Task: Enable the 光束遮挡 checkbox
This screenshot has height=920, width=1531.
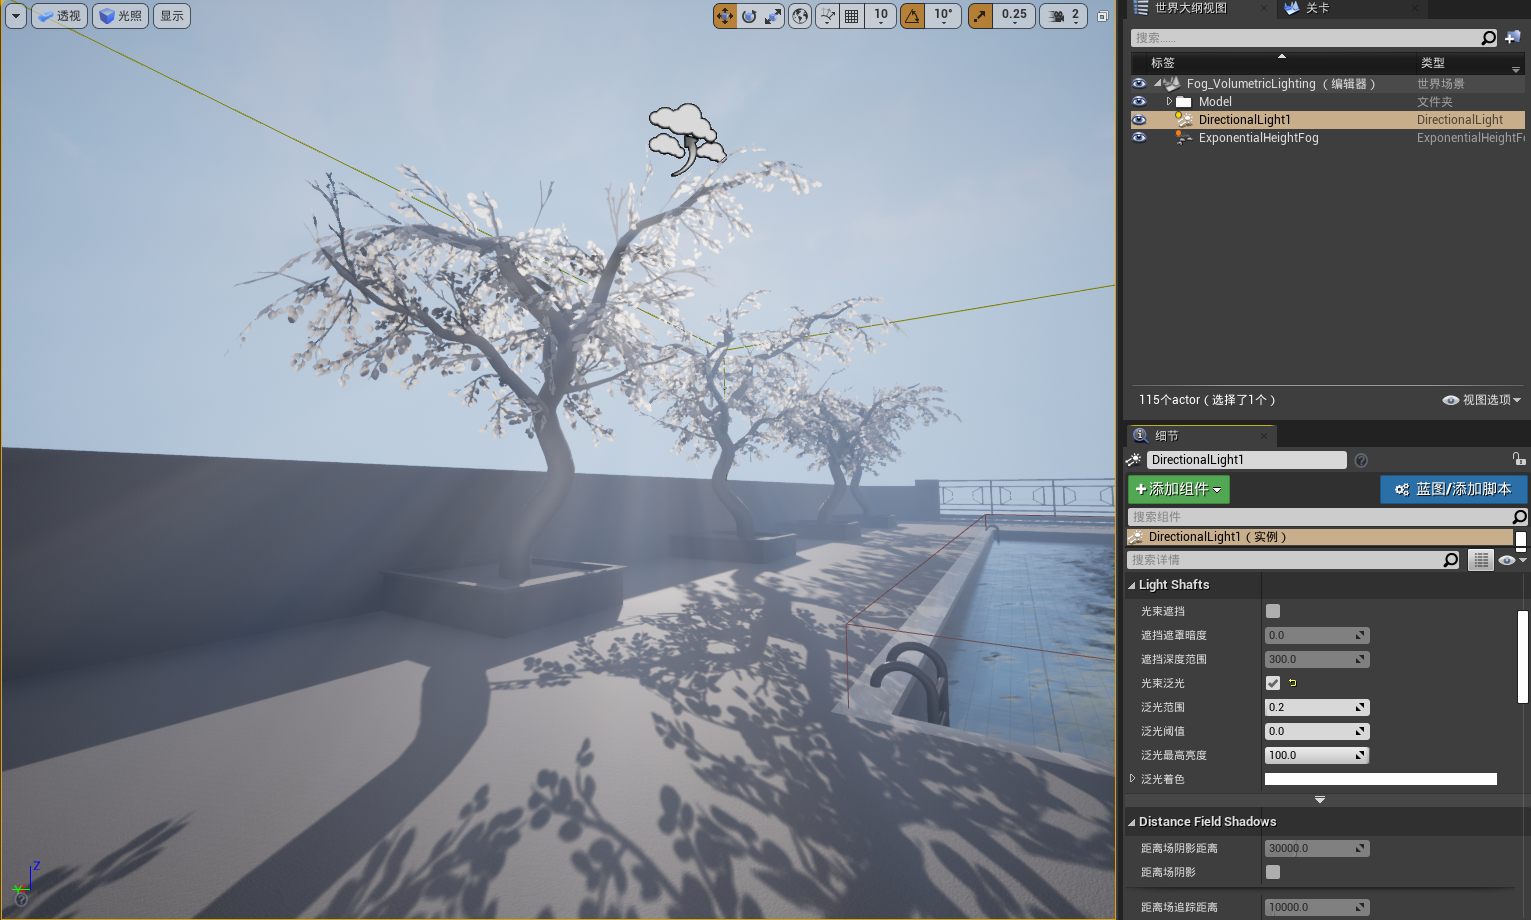Action: tap(1272, 610)
